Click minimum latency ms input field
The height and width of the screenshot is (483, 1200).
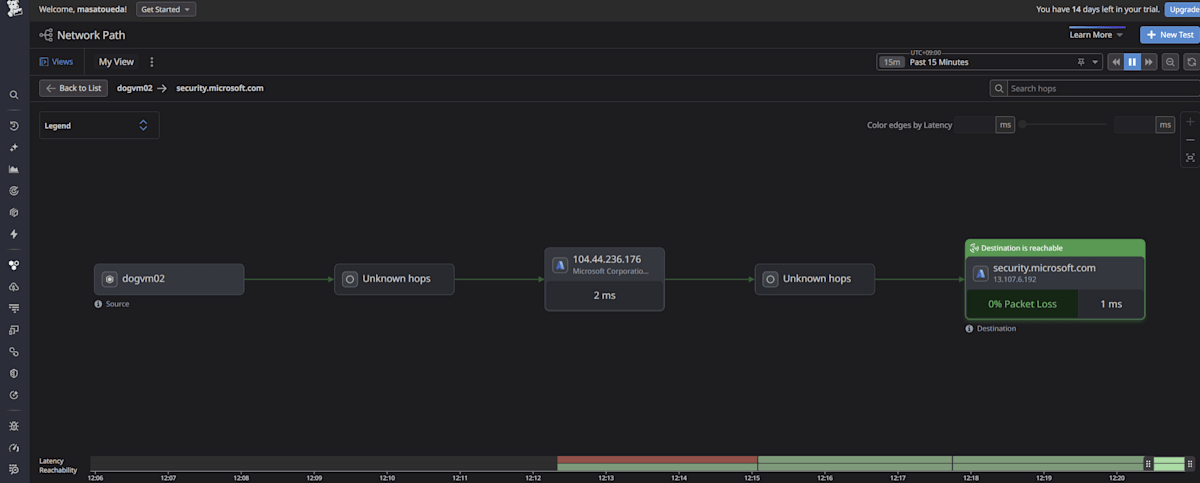click(x=975, y=125)
